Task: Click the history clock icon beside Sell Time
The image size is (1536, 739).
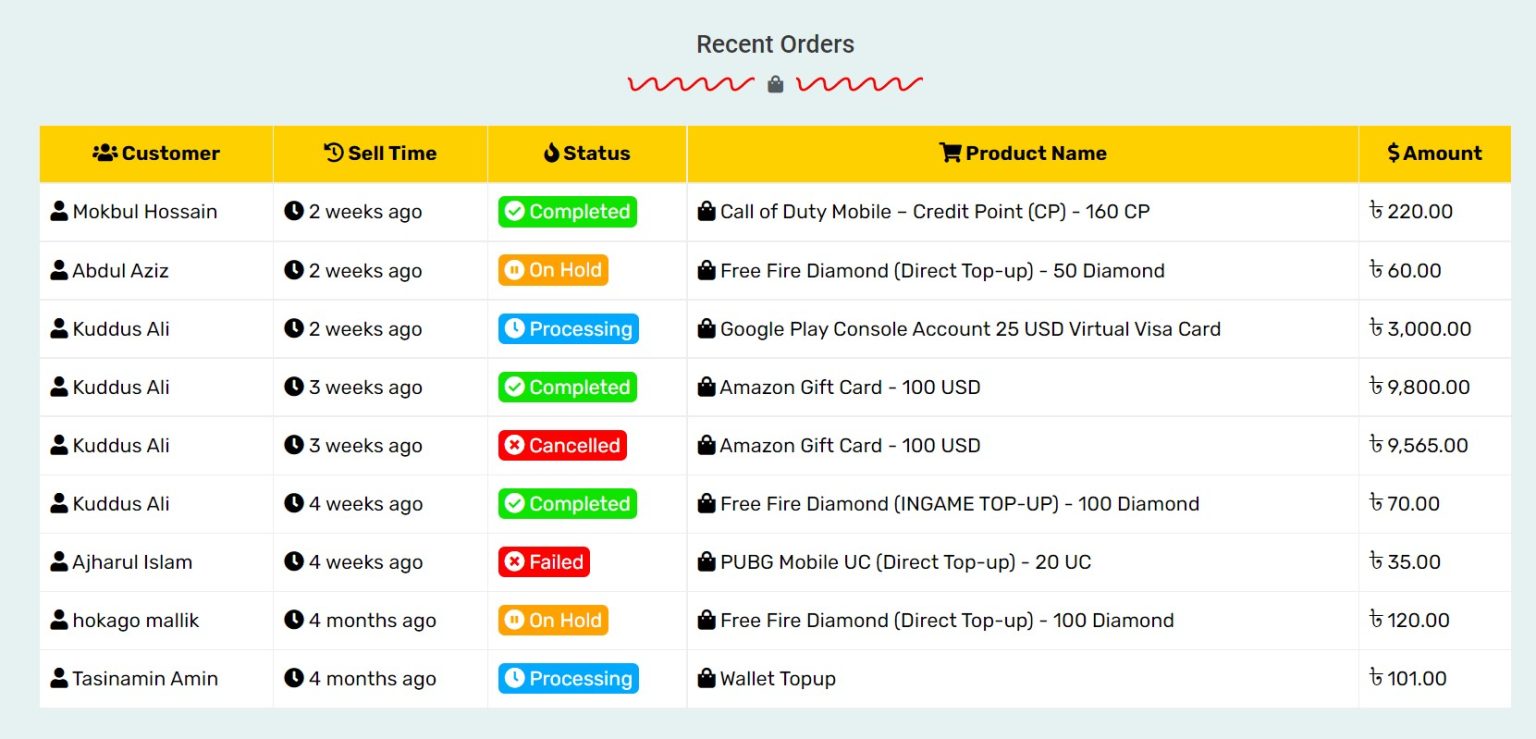Action: coord(334,152)
